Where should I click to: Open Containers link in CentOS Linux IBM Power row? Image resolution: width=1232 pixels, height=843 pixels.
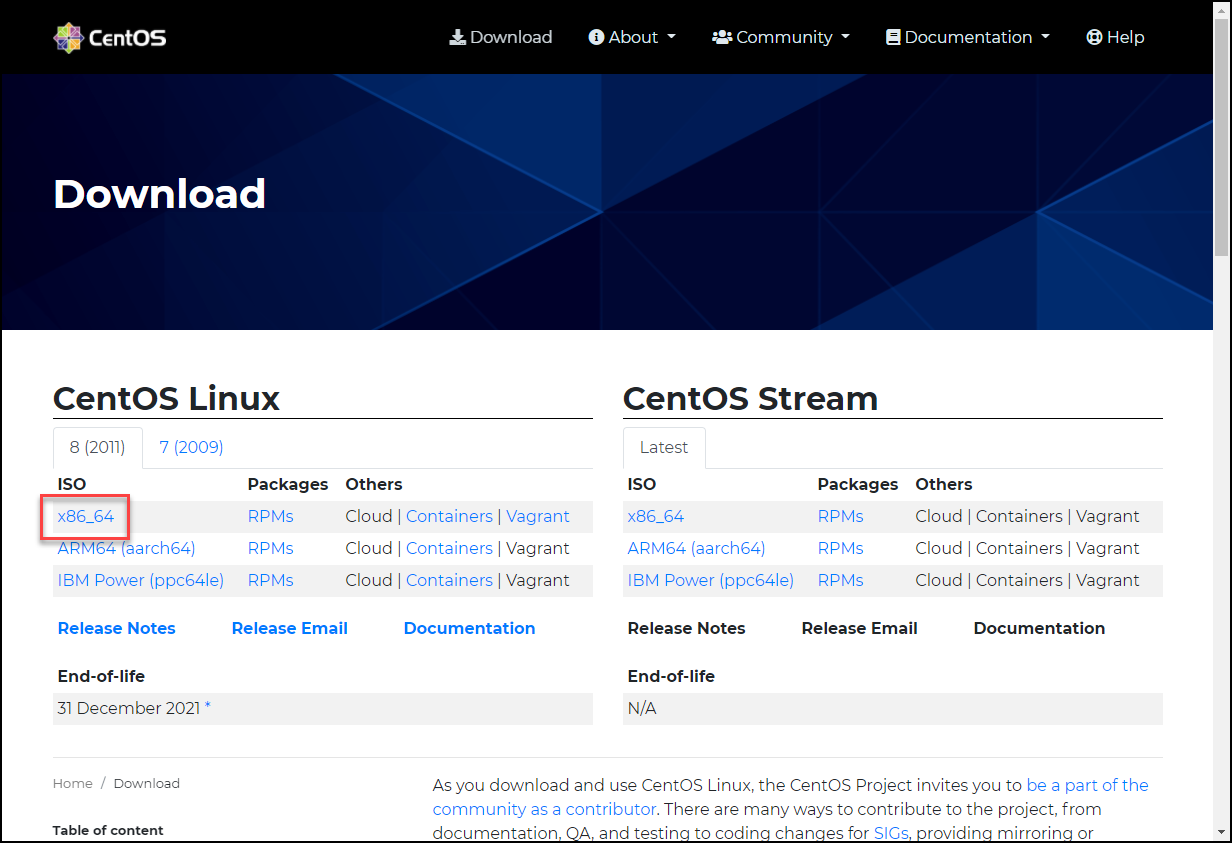pyautogui.click(x=449, y=580)
